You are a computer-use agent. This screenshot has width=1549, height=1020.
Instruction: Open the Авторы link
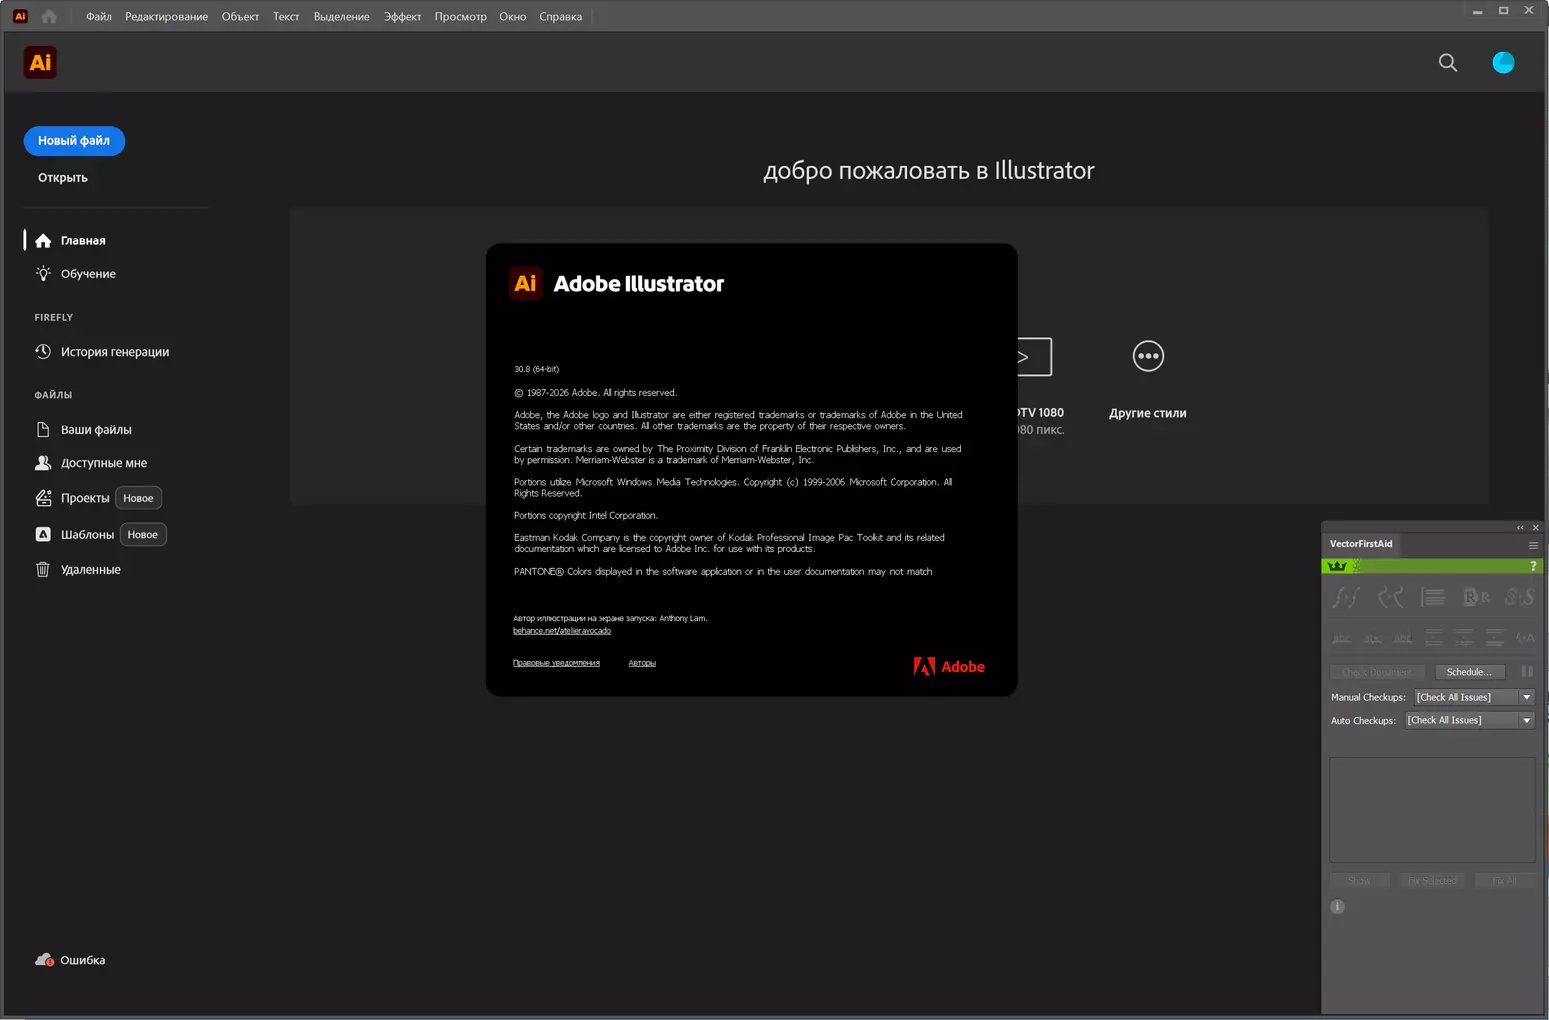[x=642, y=663]
